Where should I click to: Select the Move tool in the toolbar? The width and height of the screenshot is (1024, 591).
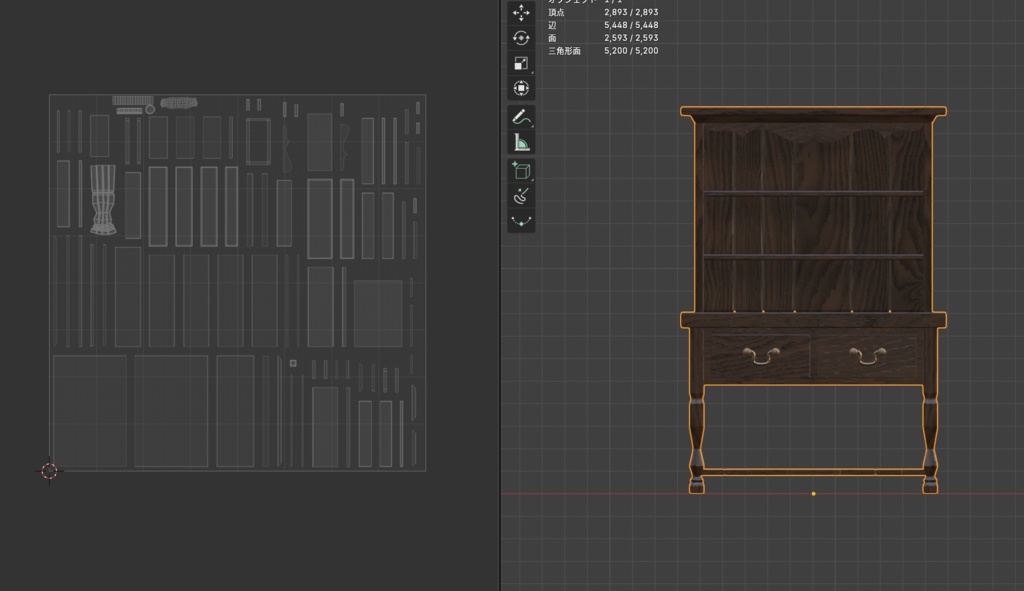click(521, 13)
